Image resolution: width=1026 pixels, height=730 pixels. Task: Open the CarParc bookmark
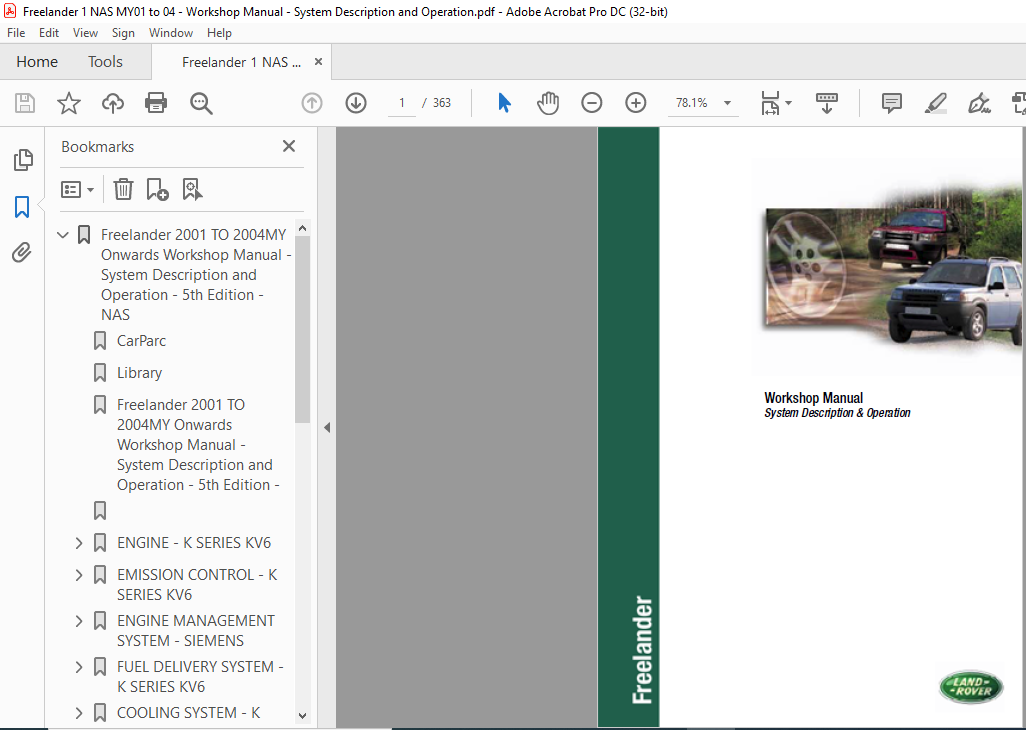[x=141, y=341]
